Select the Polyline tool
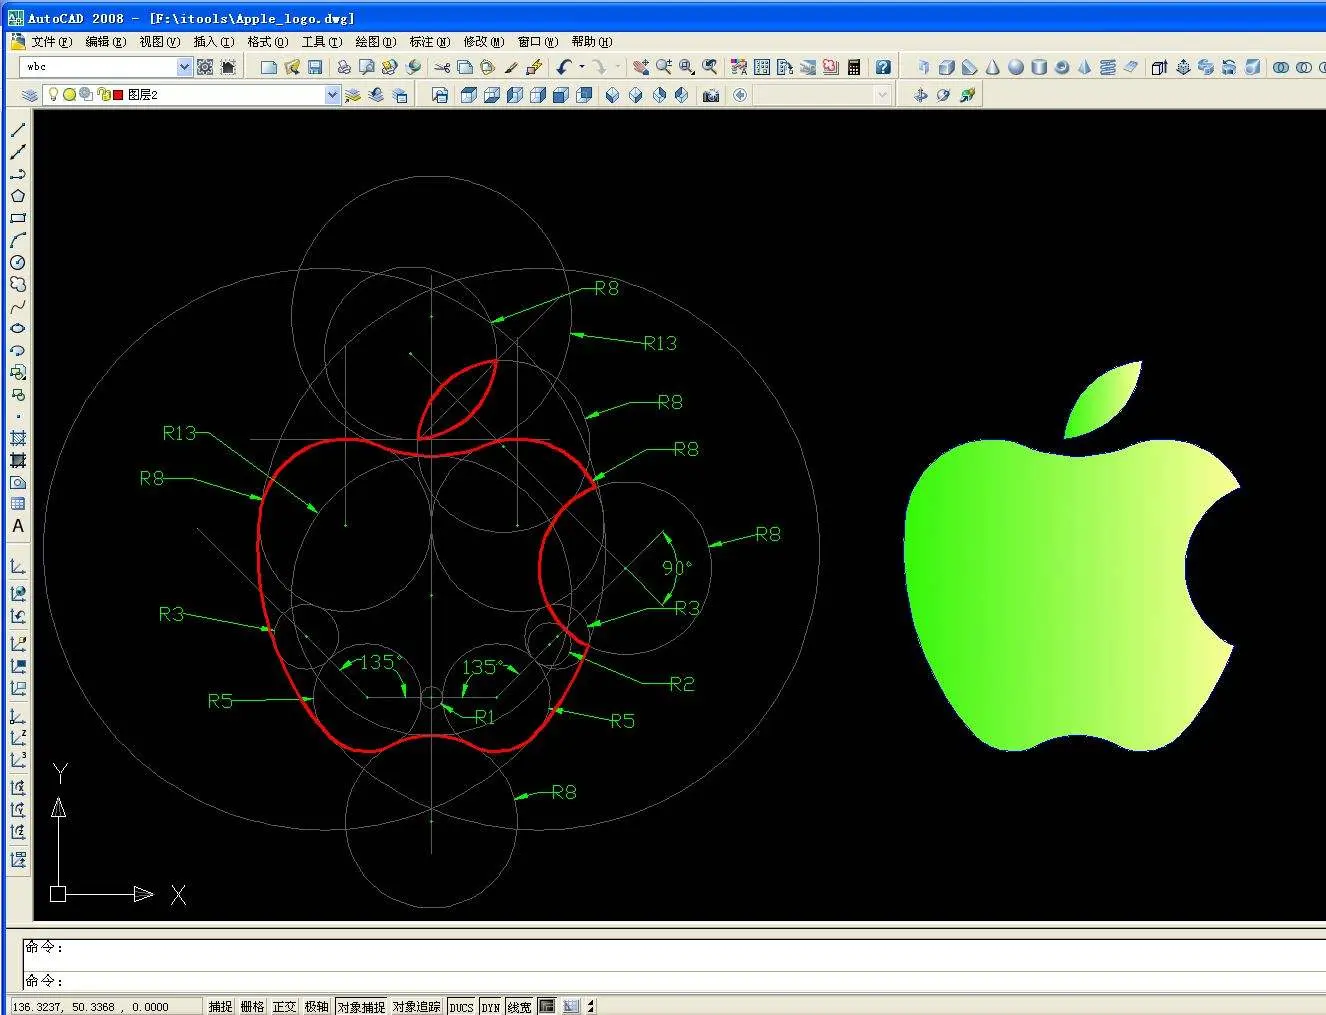This screenshot has height=1015, width=1326. pos(18,174)
